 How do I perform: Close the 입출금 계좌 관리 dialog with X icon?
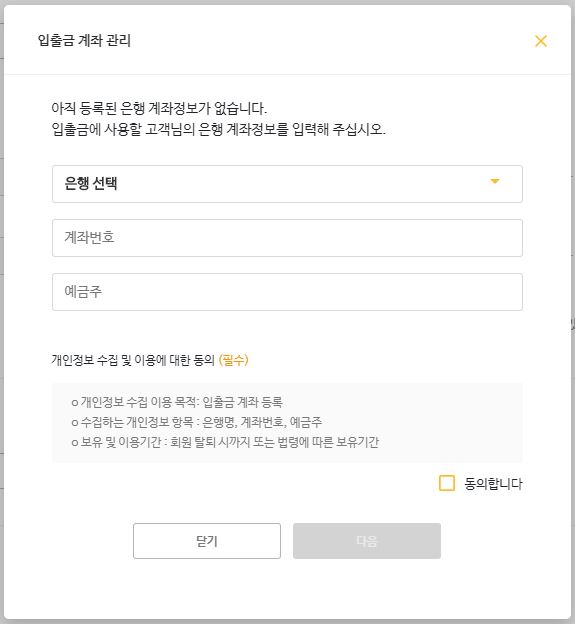click(541, 41)
